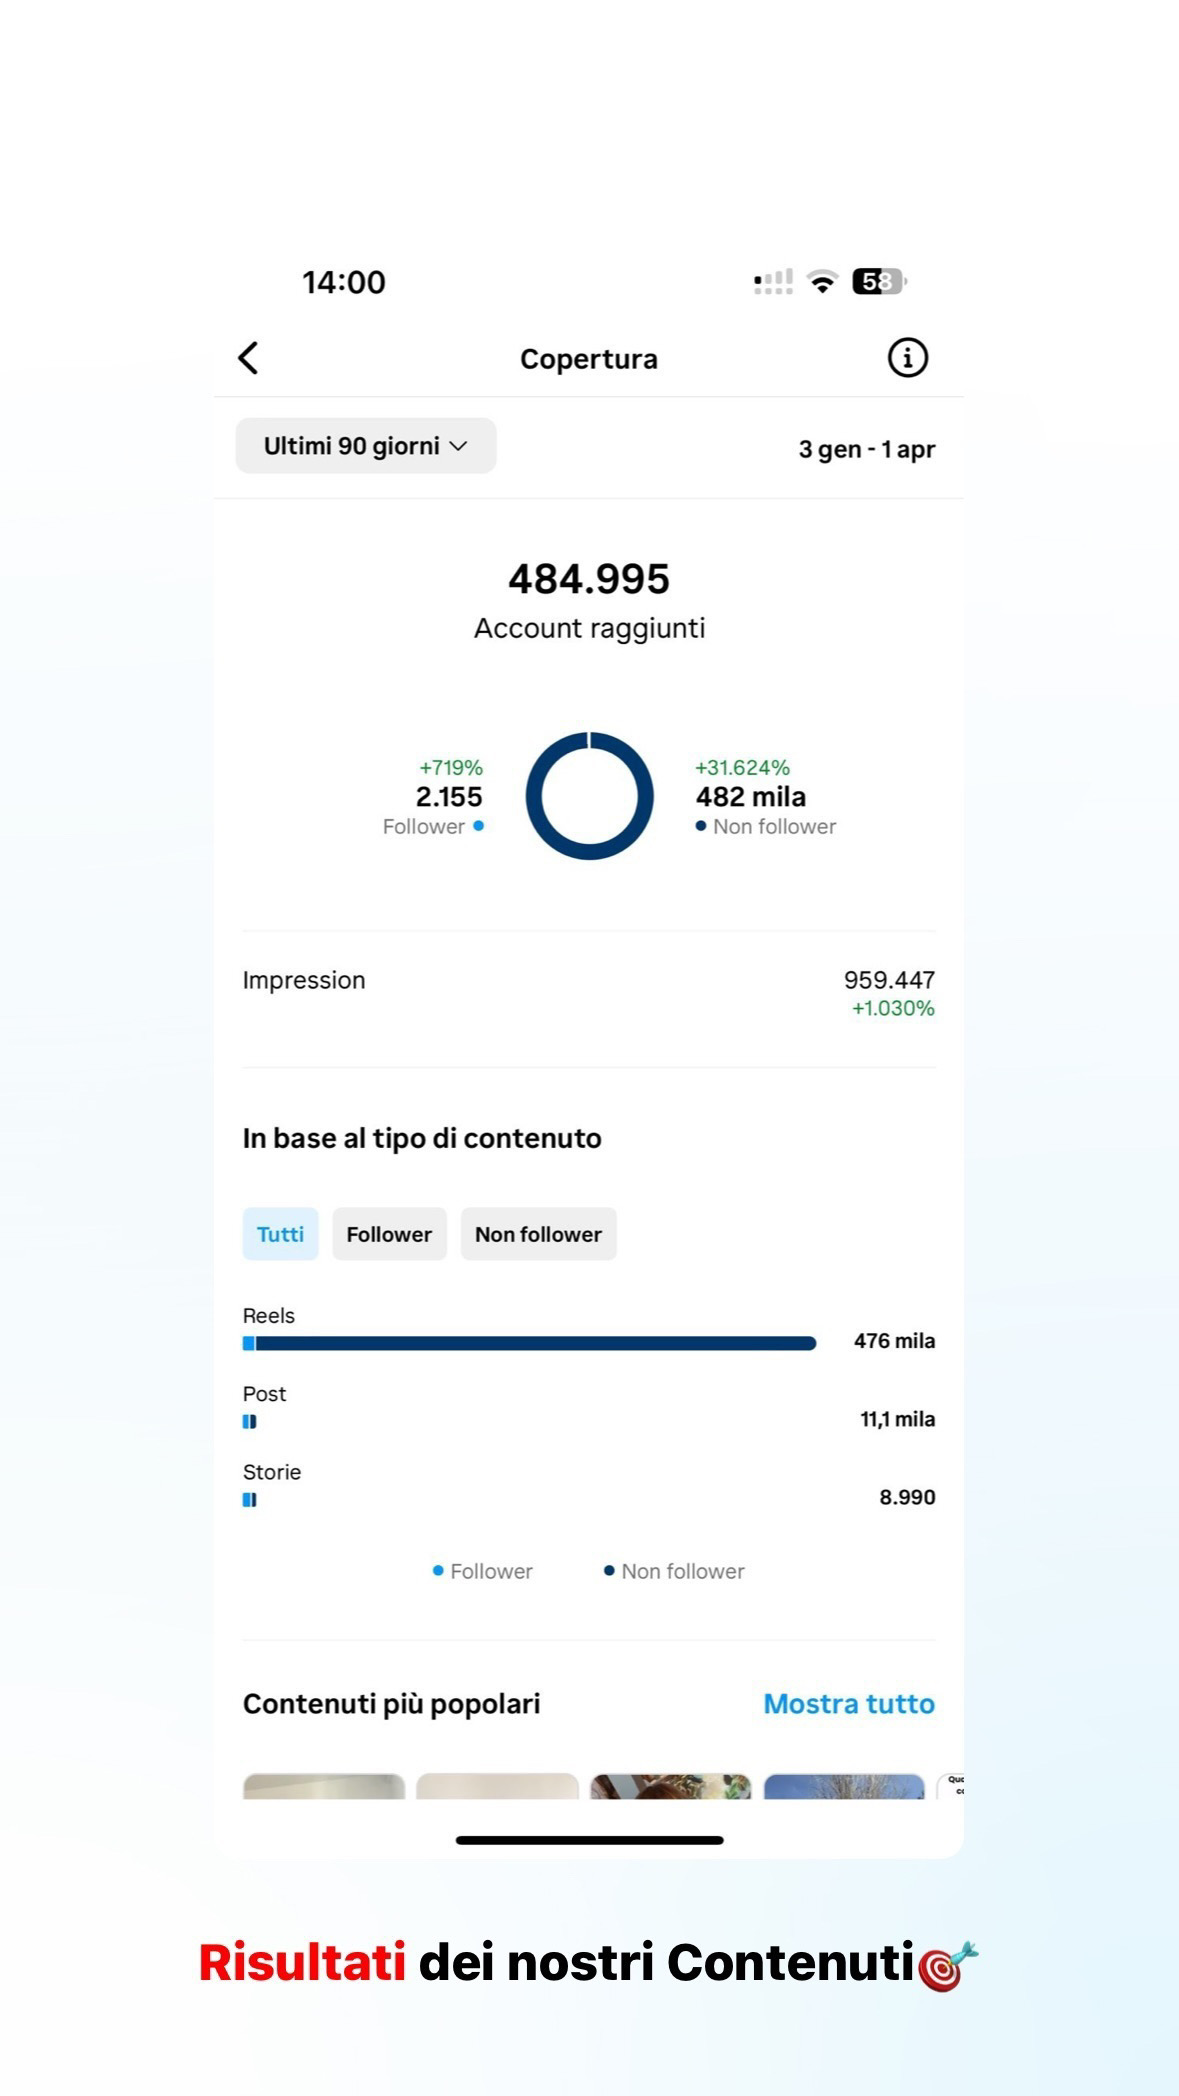Select the Non follower filter tab
The image size is (1179, 2096).
pyautogui.click(x=538, y=1234)
